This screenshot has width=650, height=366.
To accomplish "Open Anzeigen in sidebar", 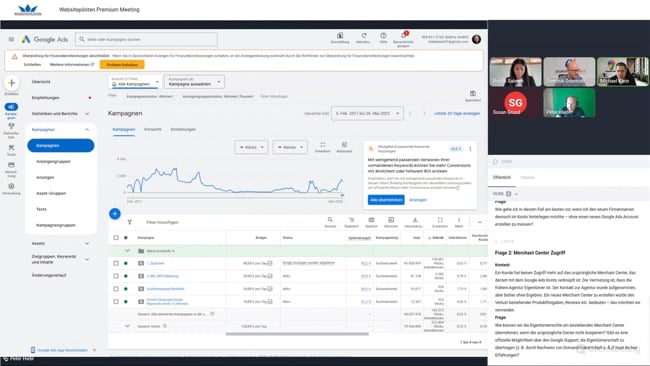I will pos(45,177).
